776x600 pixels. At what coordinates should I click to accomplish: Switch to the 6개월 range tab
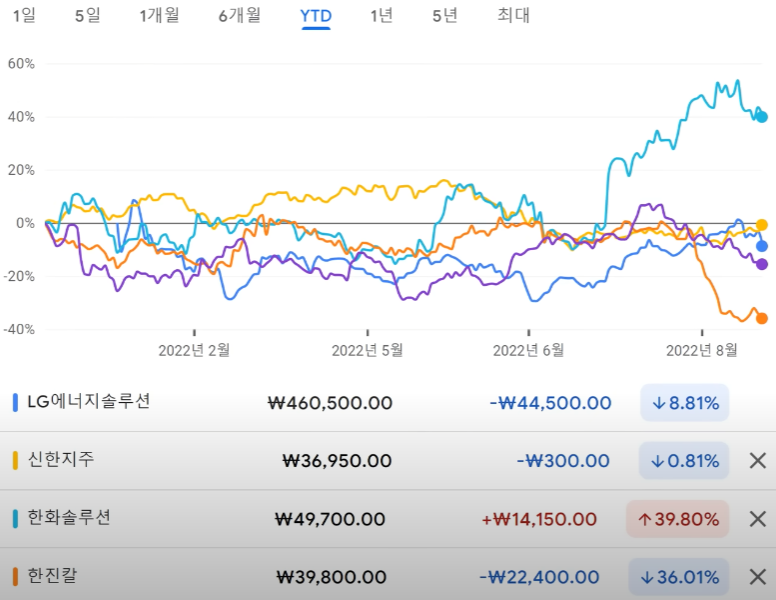pos(240,15)
